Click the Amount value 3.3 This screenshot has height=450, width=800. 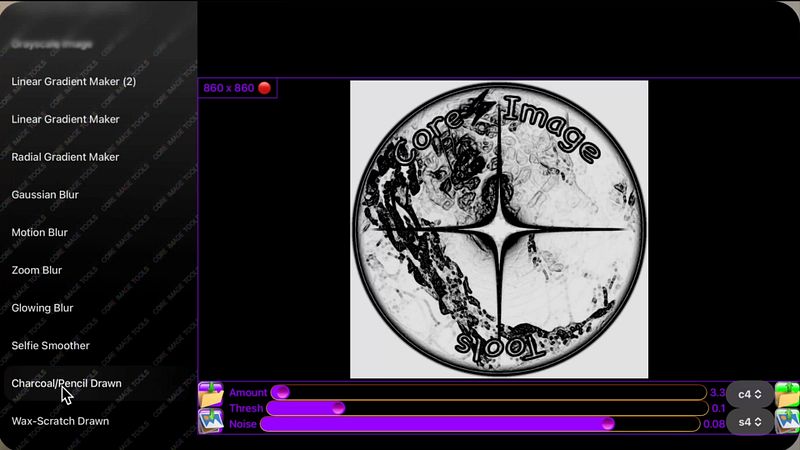point(717,392)
